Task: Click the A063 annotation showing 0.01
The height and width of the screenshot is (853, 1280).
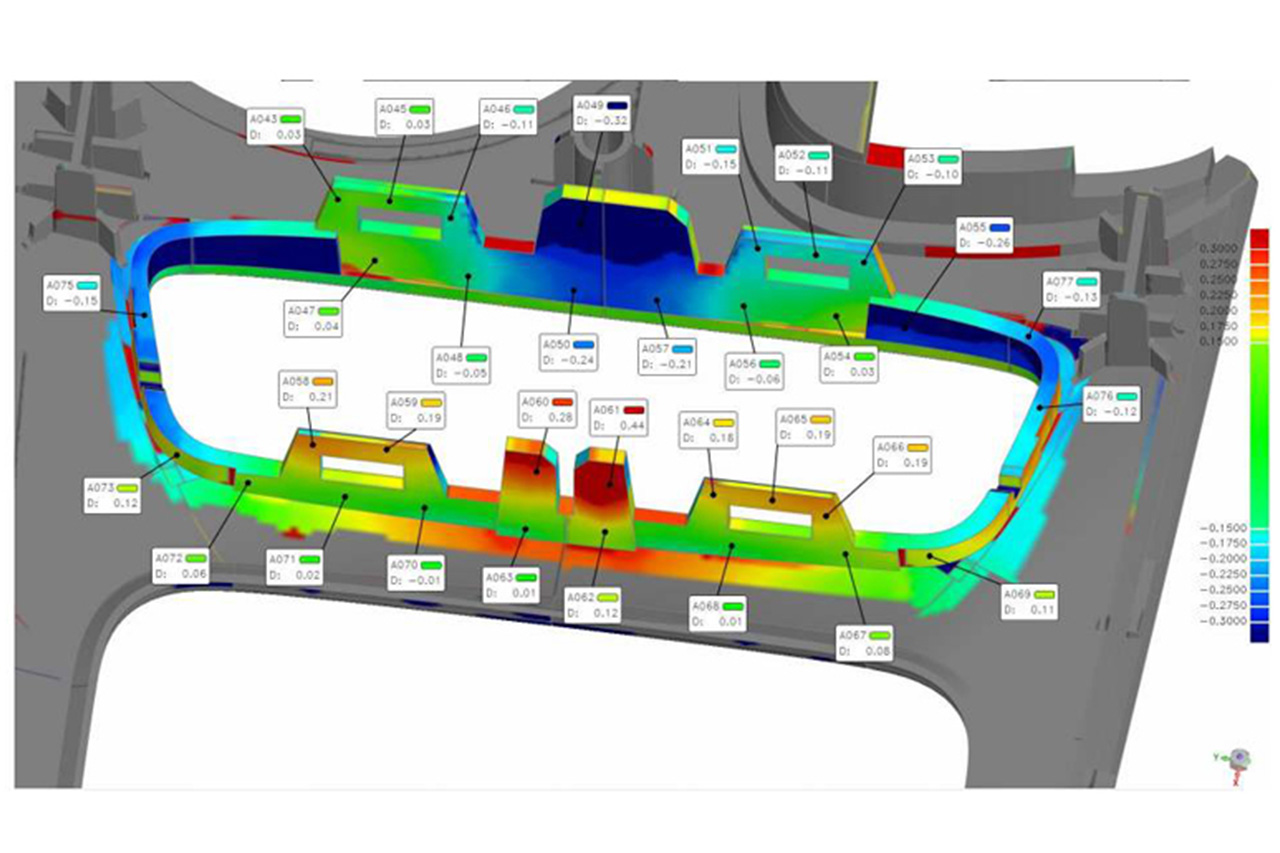Action: (x=513, y=584)
